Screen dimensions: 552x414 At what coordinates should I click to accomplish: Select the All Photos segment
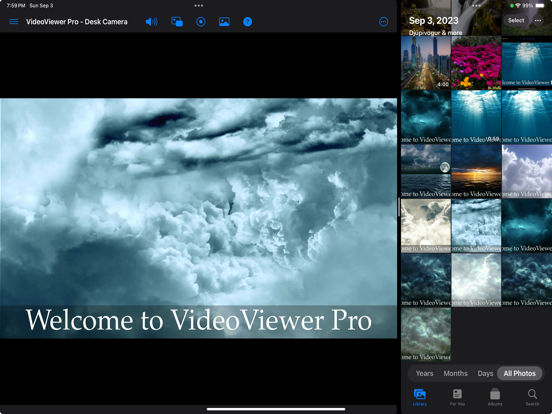coord(520,374)
